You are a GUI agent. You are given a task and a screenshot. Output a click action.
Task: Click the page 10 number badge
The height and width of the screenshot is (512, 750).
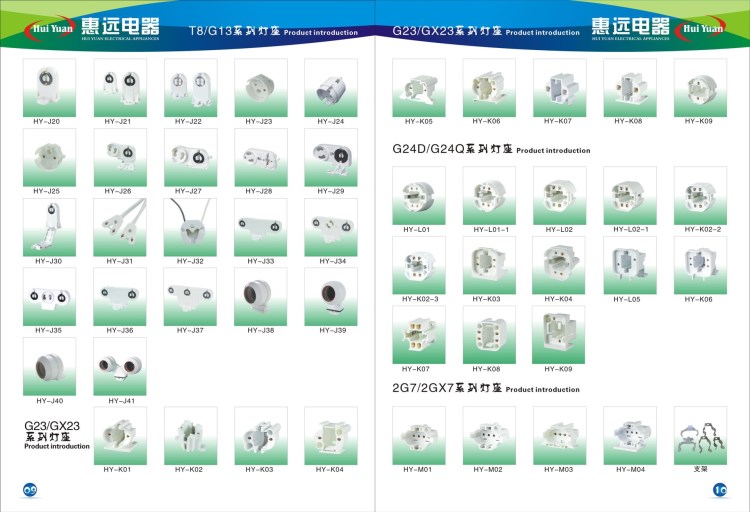click(719, 489)
